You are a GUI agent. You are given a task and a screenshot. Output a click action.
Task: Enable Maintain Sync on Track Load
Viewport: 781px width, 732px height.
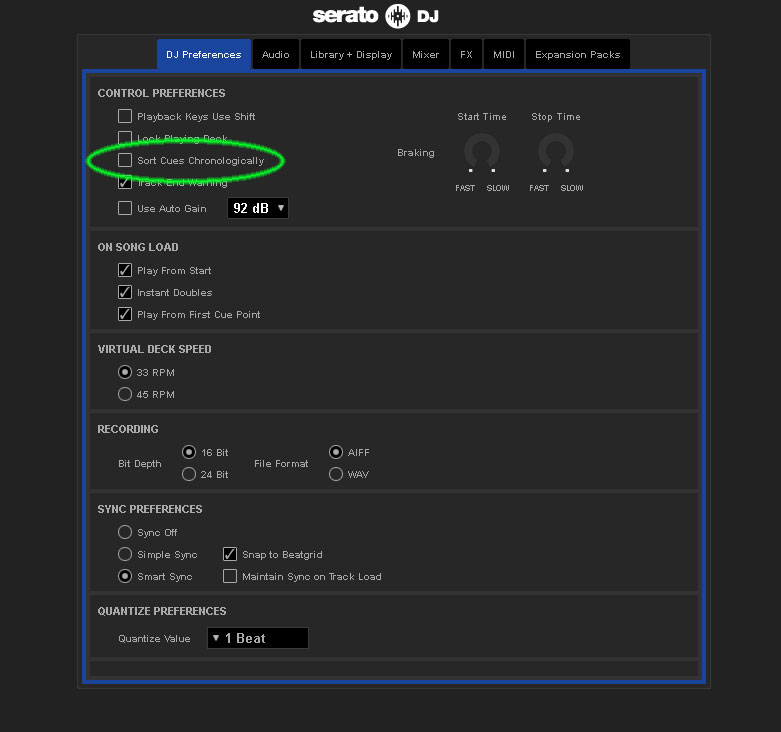coord(230,577)
